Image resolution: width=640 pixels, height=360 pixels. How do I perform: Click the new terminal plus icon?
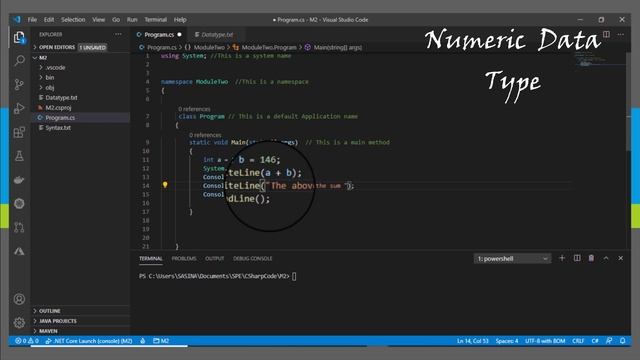click(x=562, y=258)
